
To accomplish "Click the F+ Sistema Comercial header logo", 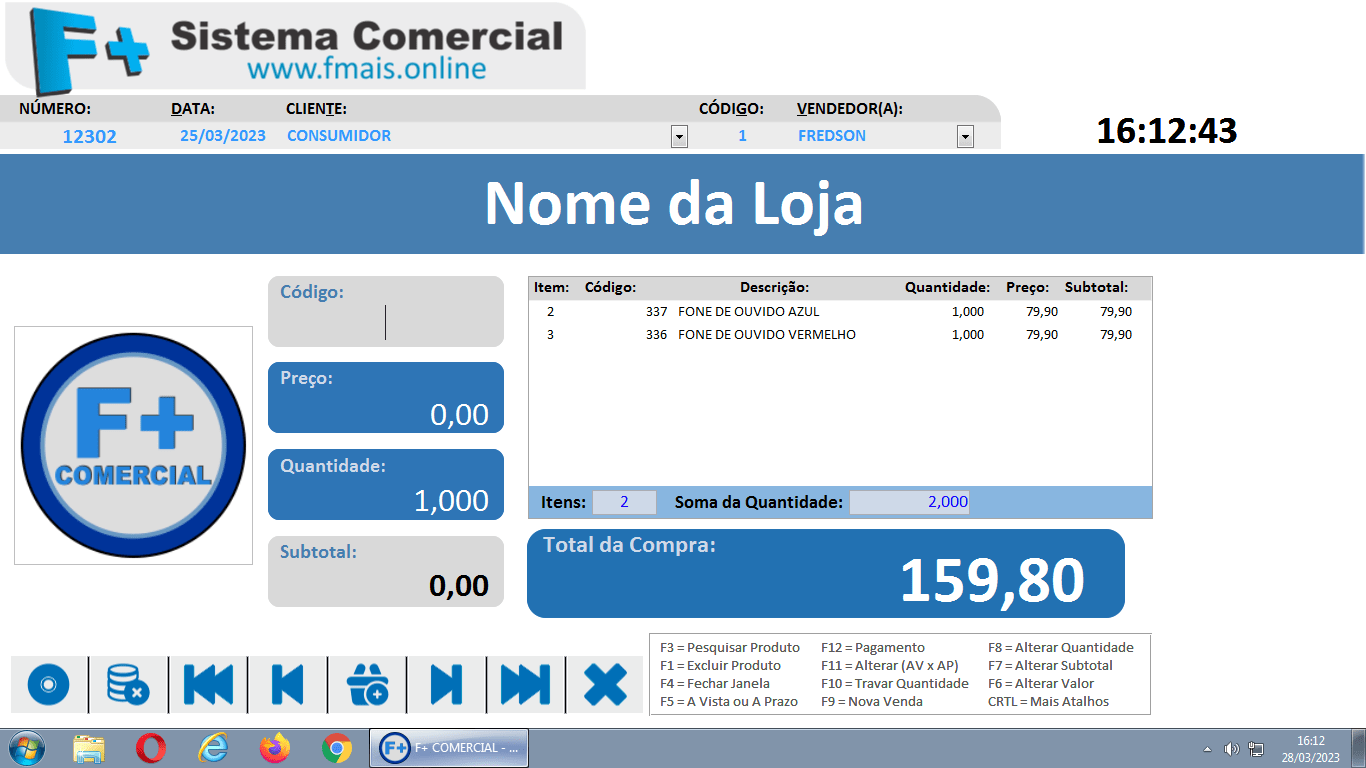I will point(296,48).
